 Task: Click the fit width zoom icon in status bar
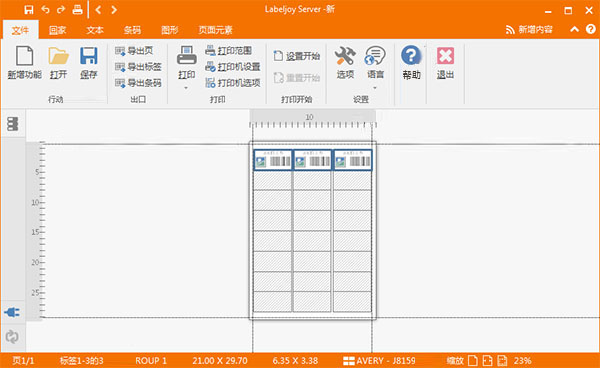pos(488,361)
